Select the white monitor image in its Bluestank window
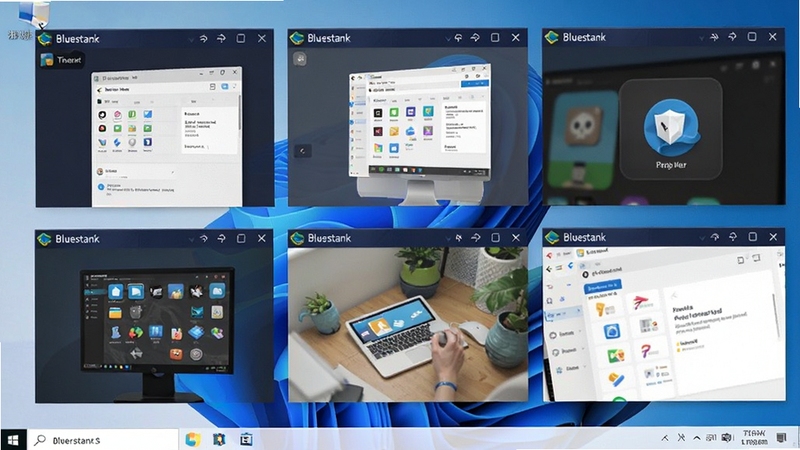Screen dimensions: 800x450 [x=419, y=134]
